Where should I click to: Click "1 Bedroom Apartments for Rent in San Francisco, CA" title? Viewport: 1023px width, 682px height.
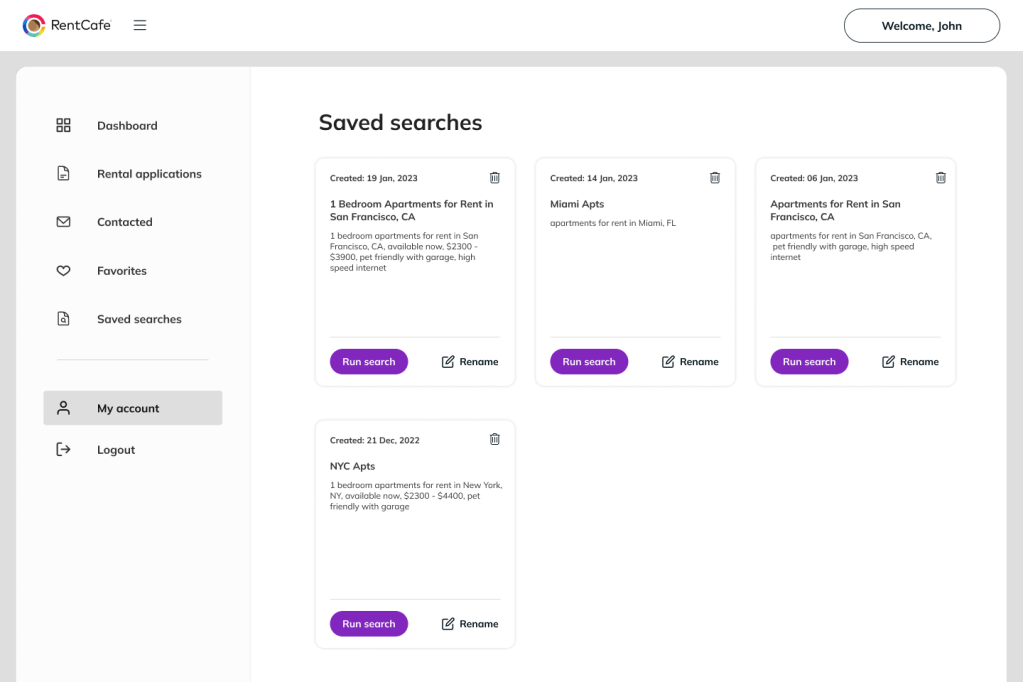(412, 210)
